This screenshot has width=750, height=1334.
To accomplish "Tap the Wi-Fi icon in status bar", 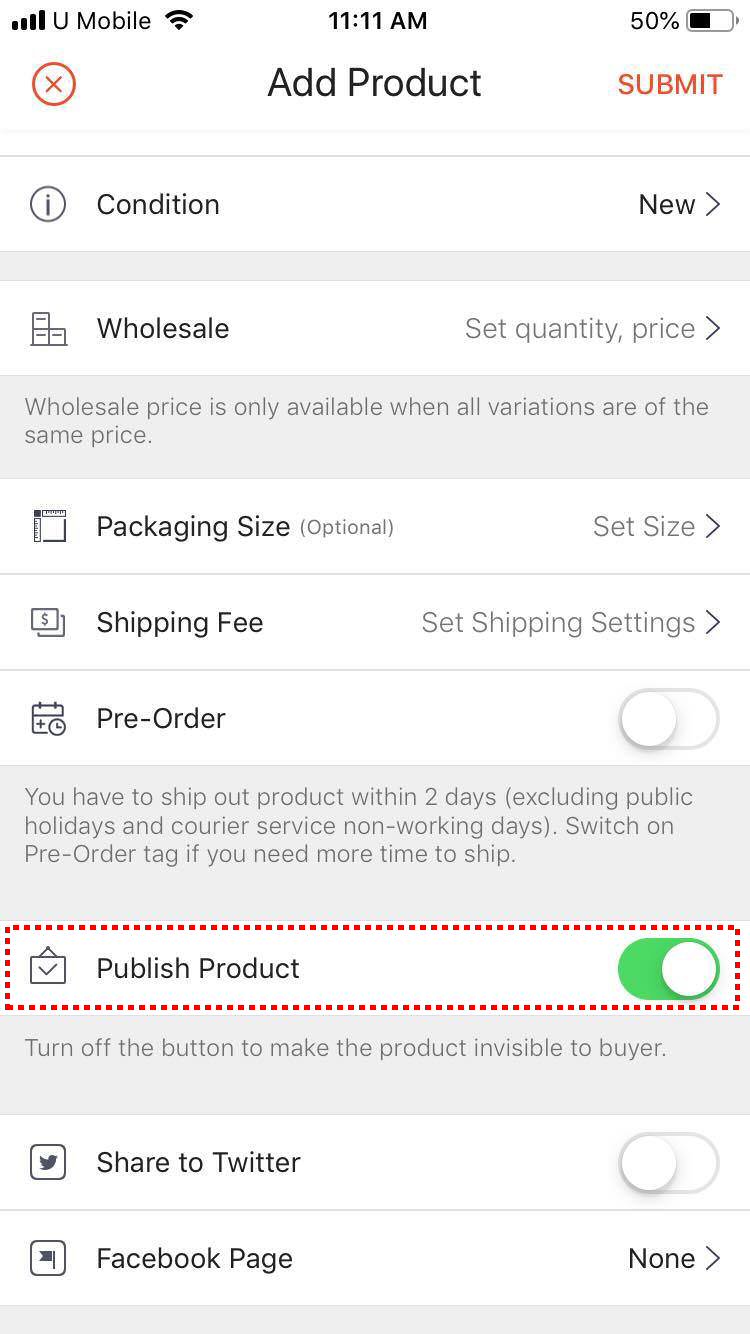I will (181, 18).
